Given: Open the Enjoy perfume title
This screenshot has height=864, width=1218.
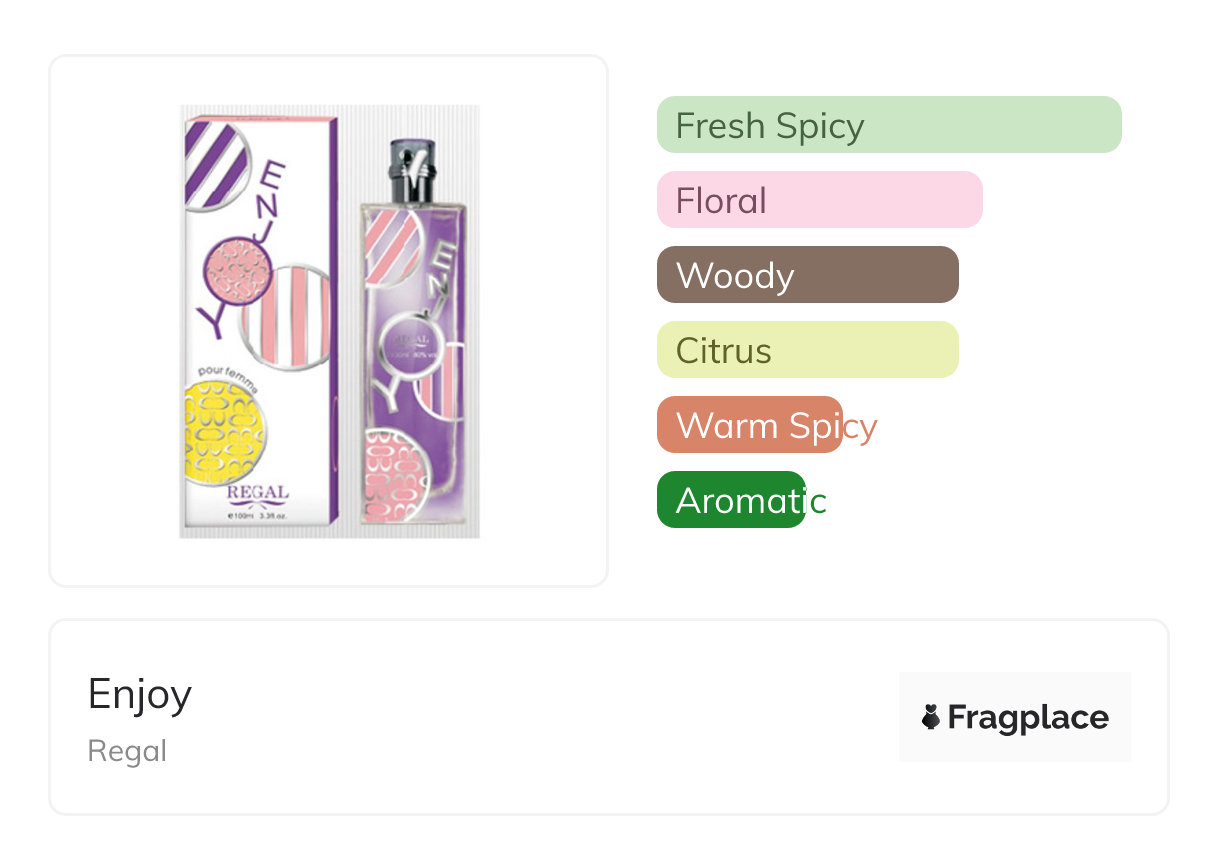Looking at the screenshot, I should tap(140, 694).
